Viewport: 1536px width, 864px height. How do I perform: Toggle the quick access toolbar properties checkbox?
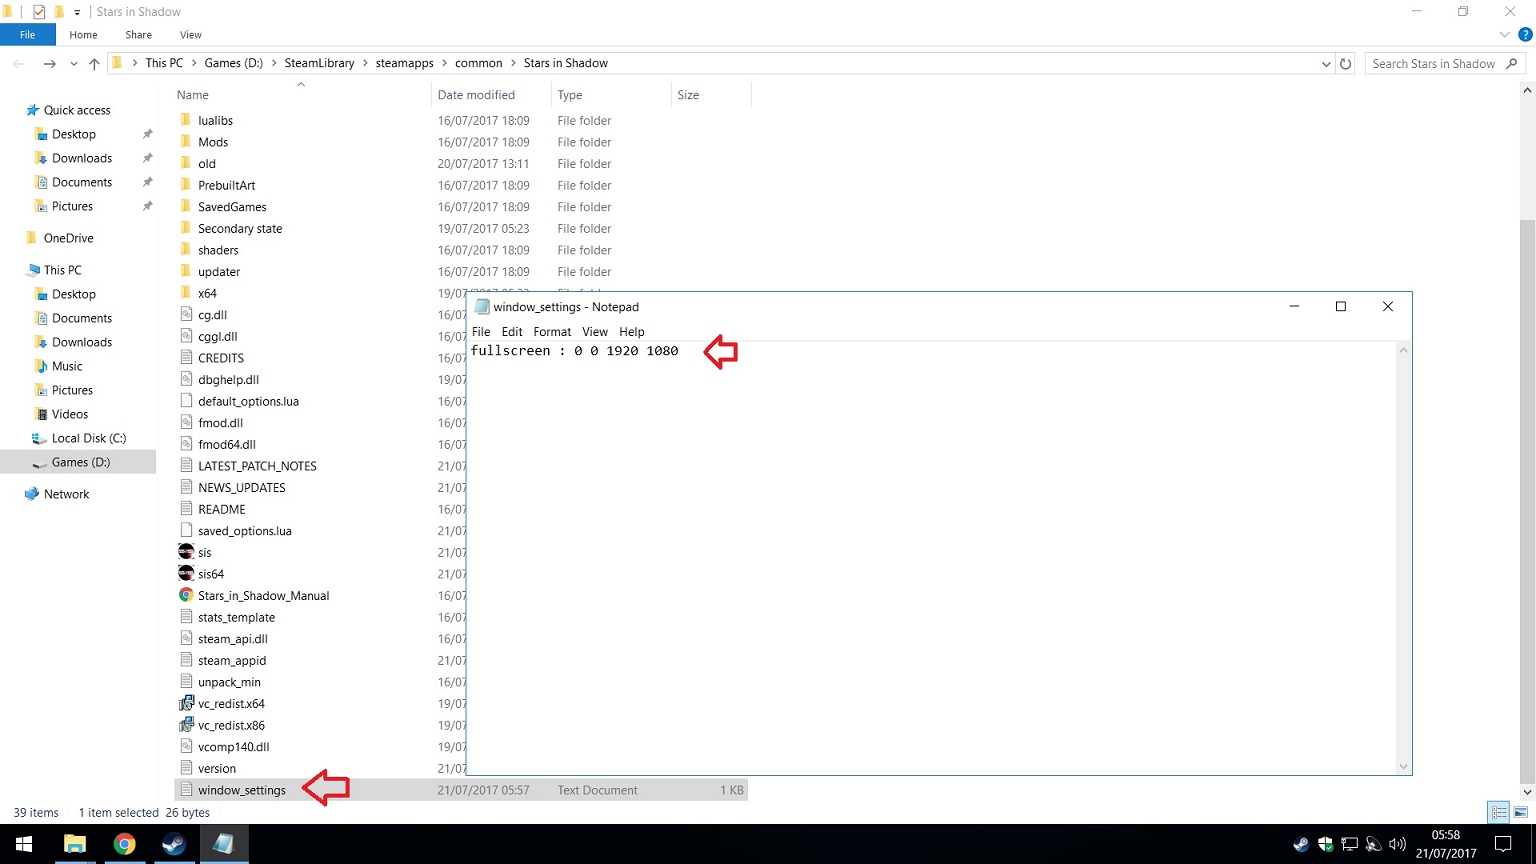click(x=39, y=12)
